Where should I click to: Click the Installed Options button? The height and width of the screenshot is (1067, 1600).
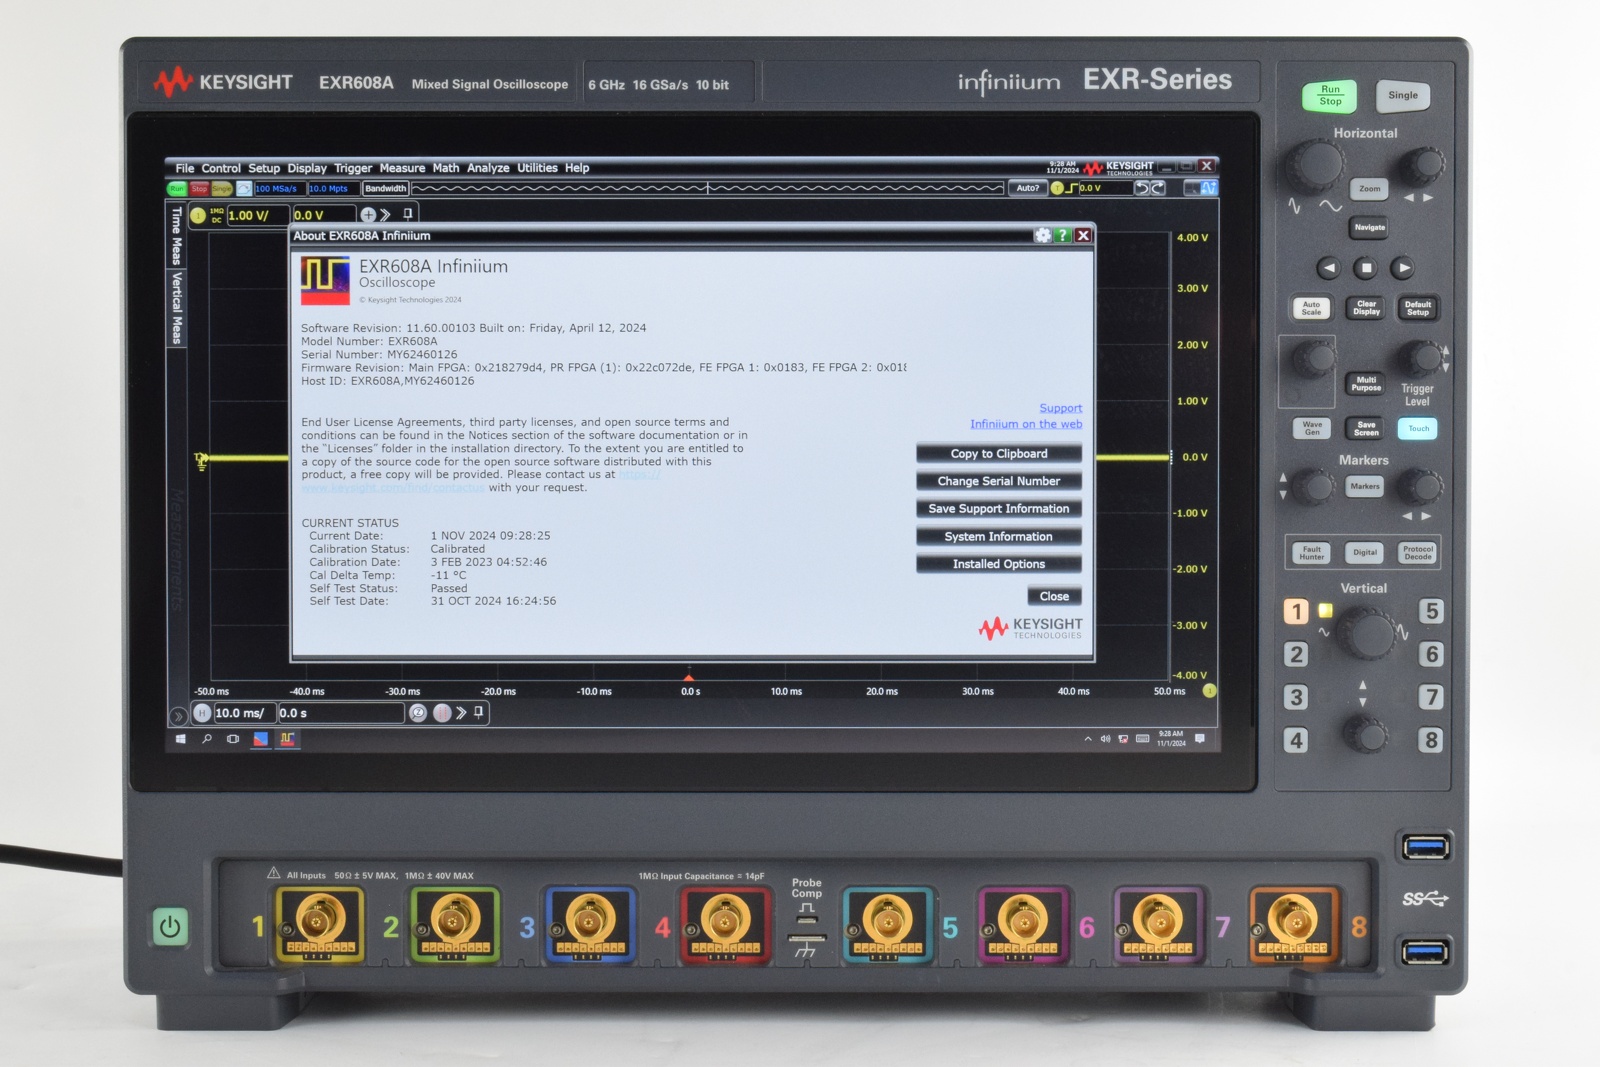[999, 564]
